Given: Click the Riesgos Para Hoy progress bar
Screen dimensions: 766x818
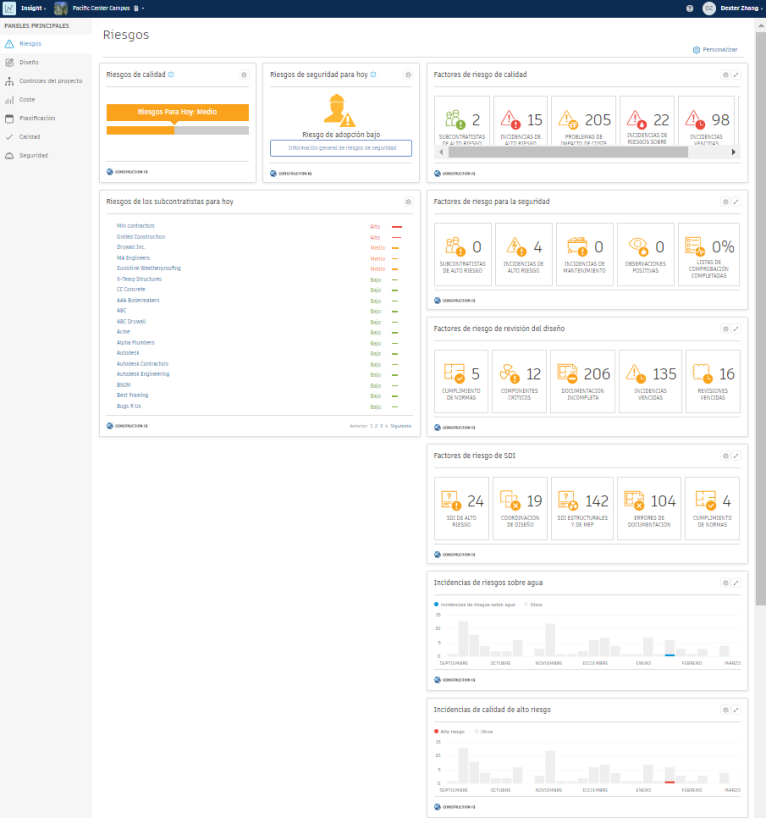Looking at the screenshot, I should (x=177, y=130).
